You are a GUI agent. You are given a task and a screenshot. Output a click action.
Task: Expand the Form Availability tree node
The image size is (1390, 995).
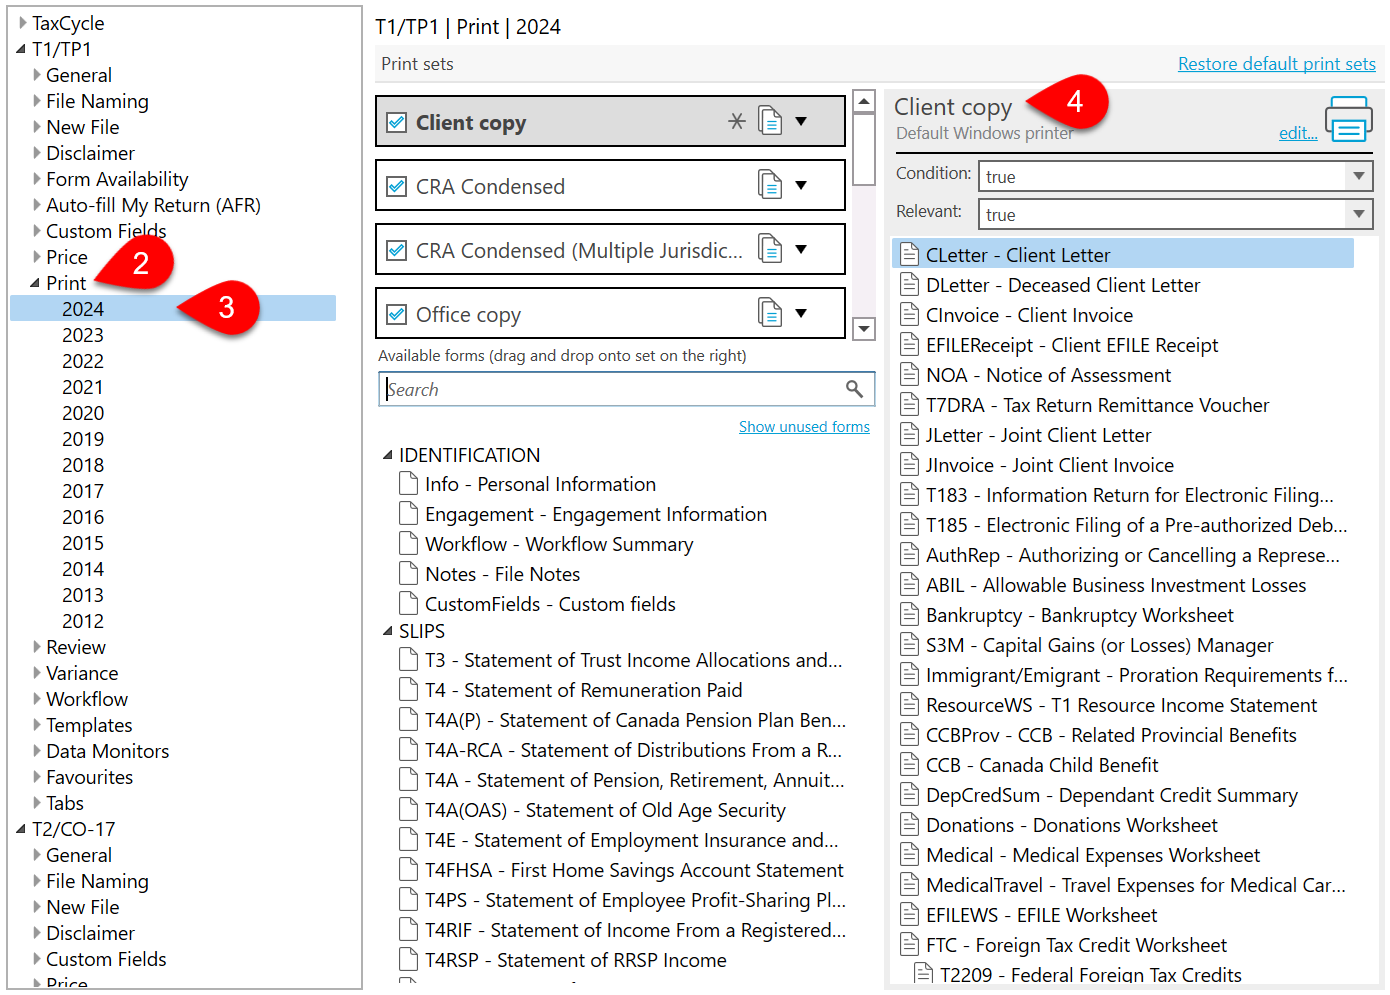click(x=37, y=179)
